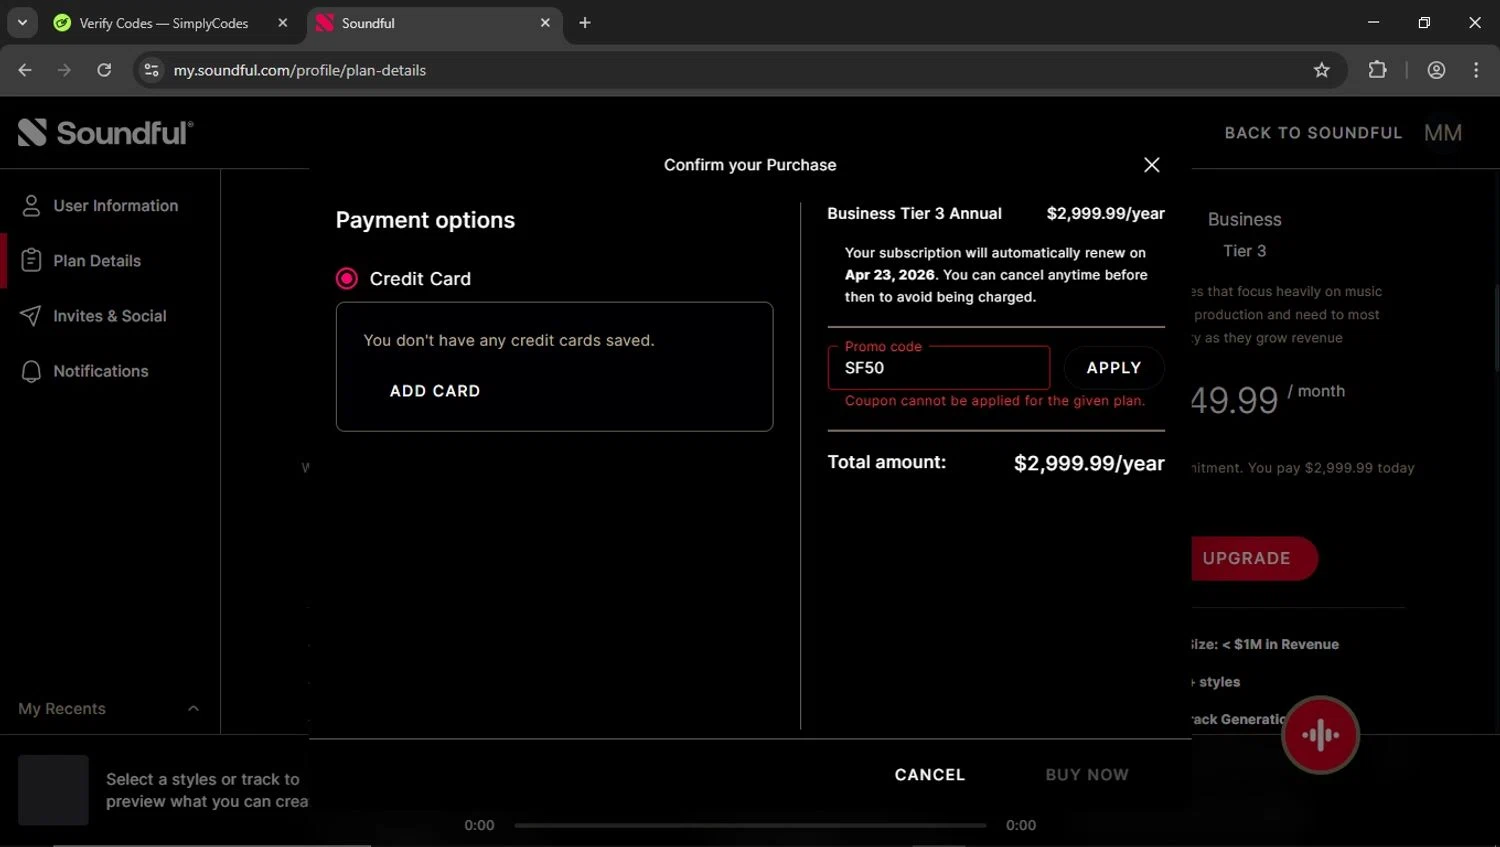Go back in browser history
The width and height of the screenshot is (1500, 847).
point(25,70)
